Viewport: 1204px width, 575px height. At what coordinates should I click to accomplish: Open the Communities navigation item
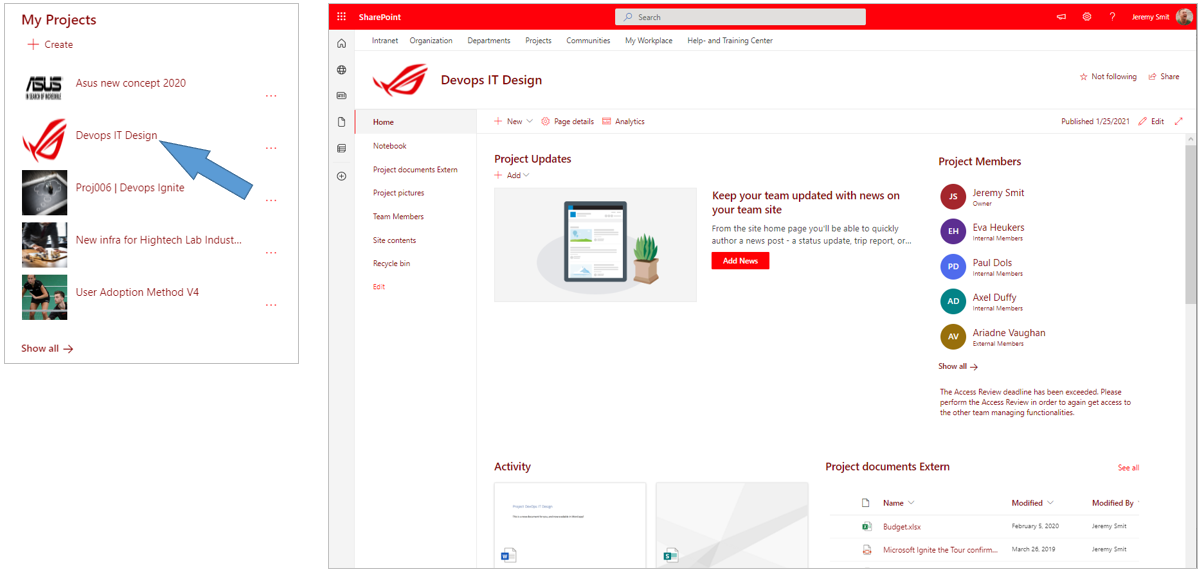pyautogui.click(x=588, y=41)
